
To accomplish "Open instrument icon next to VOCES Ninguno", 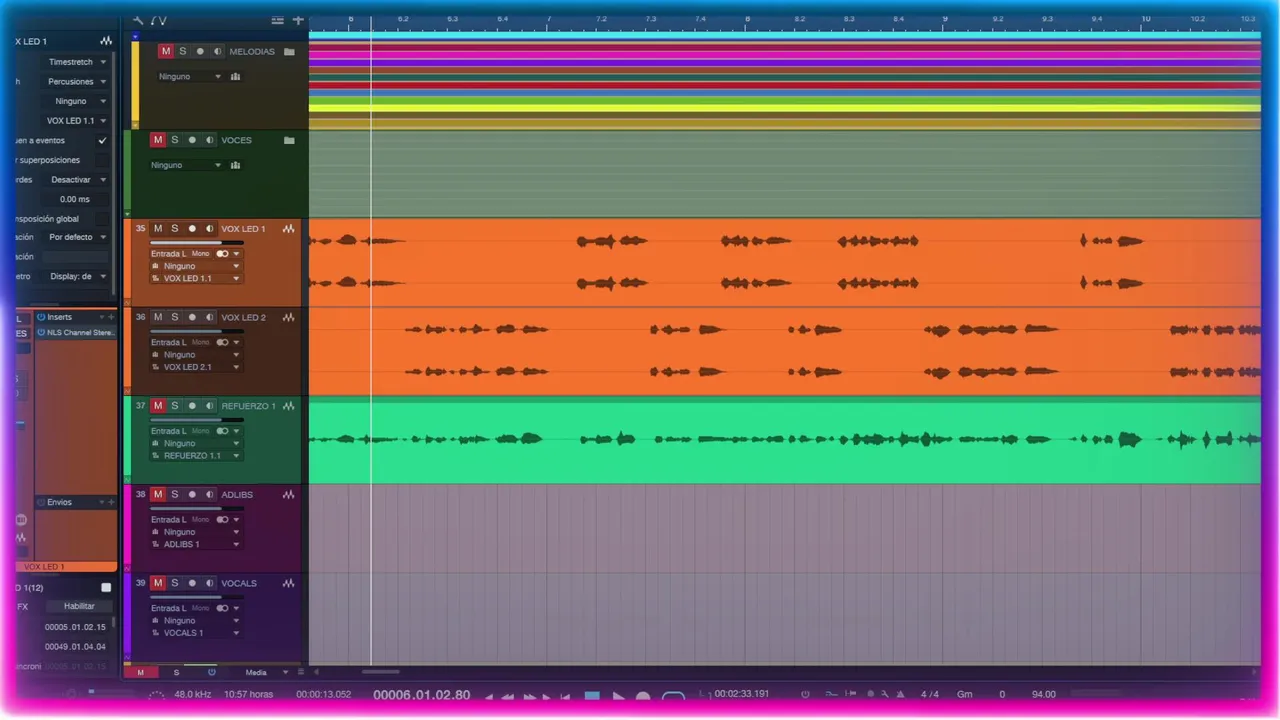I will [236, 165].
